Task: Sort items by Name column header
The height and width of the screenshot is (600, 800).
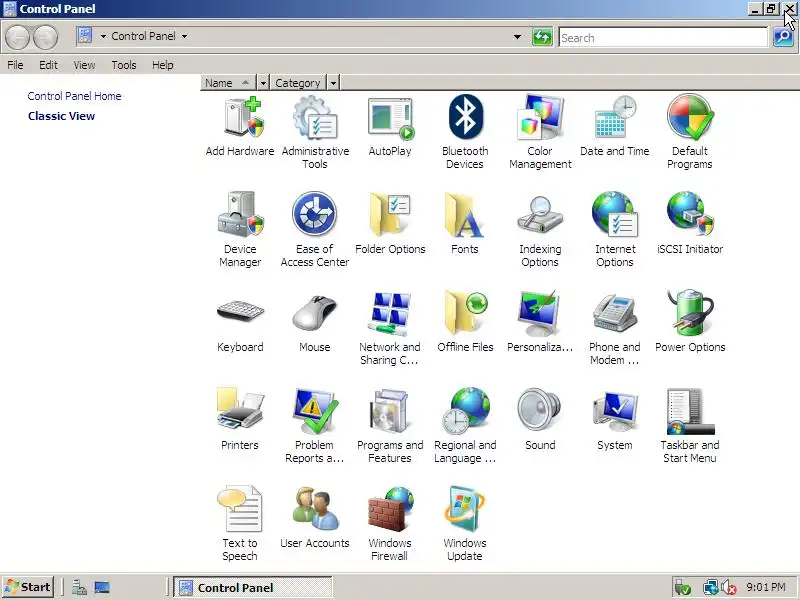Action: point(229,83)
